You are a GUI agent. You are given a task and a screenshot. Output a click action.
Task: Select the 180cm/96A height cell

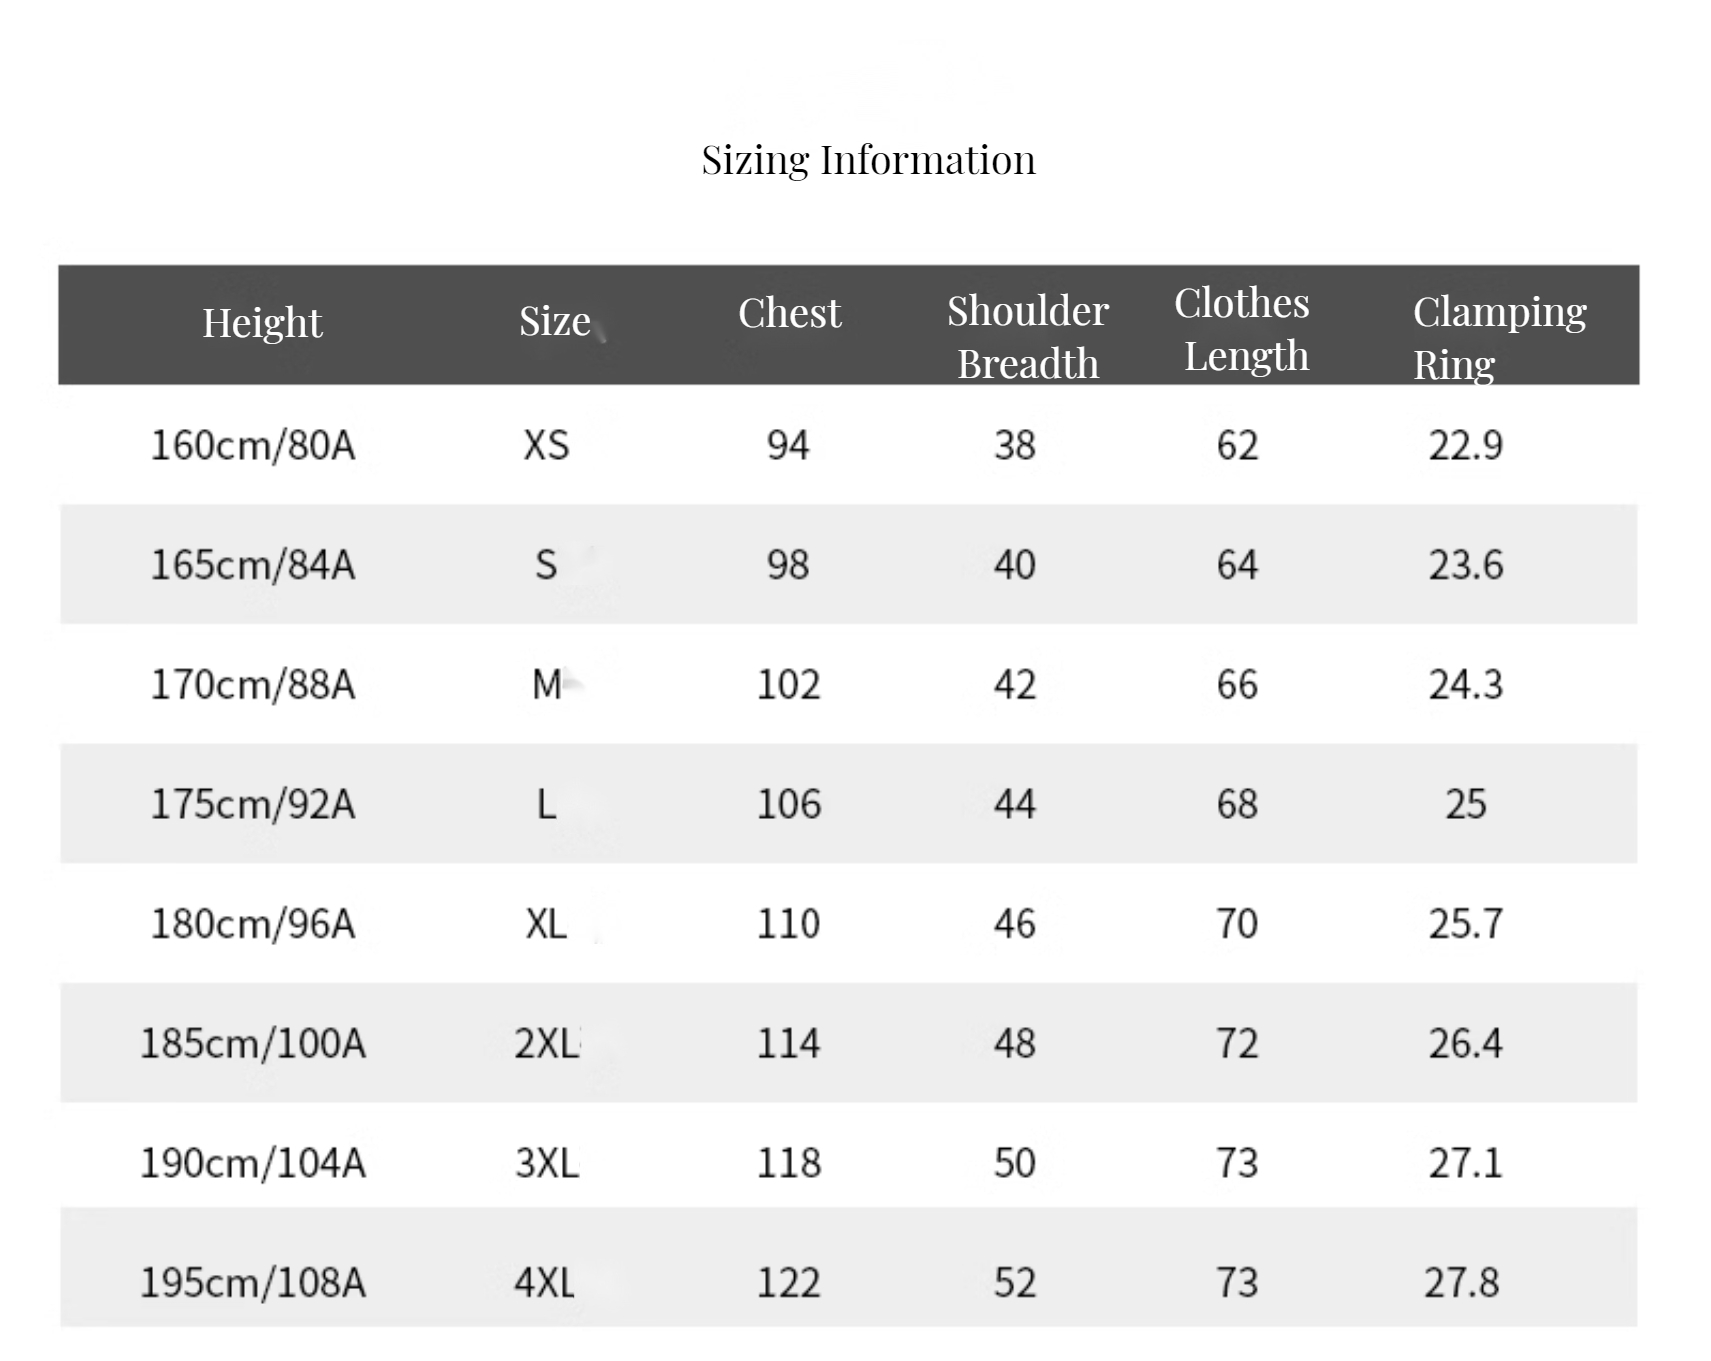(253, 924)
